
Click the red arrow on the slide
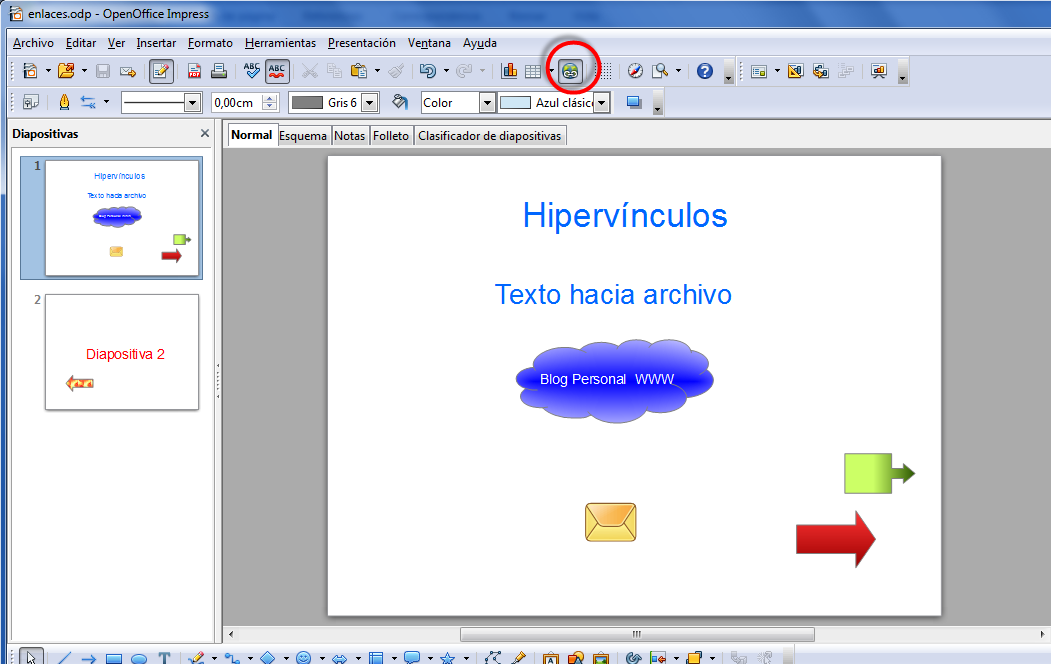836,539
